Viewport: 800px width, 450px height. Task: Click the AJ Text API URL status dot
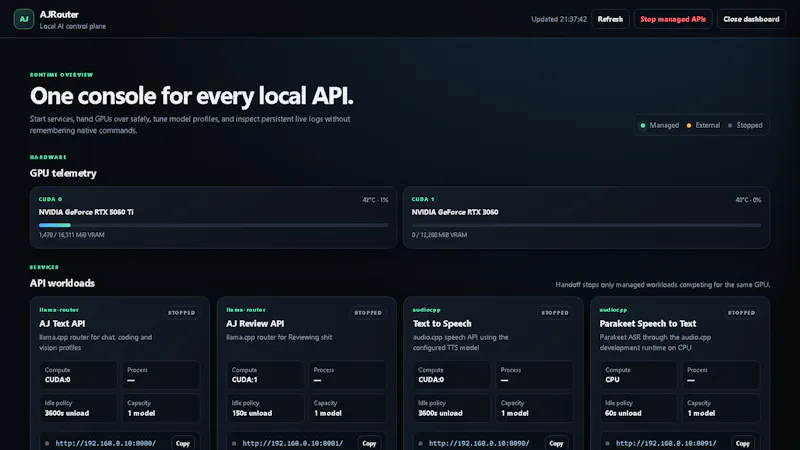[x=47, y=443]
